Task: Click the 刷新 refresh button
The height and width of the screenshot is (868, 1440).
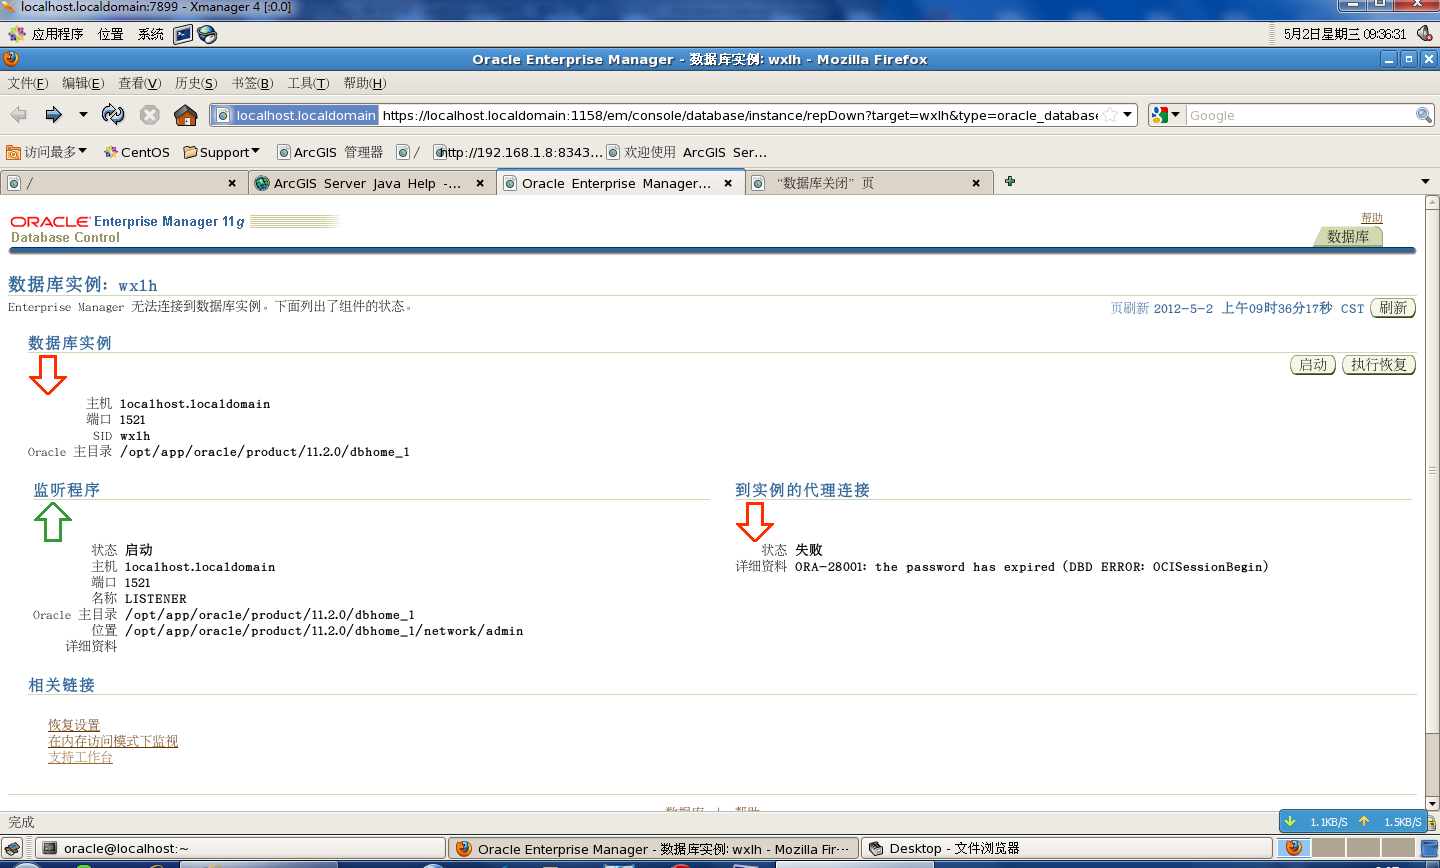Action: pyautogui.click(x=1393, y=308)
